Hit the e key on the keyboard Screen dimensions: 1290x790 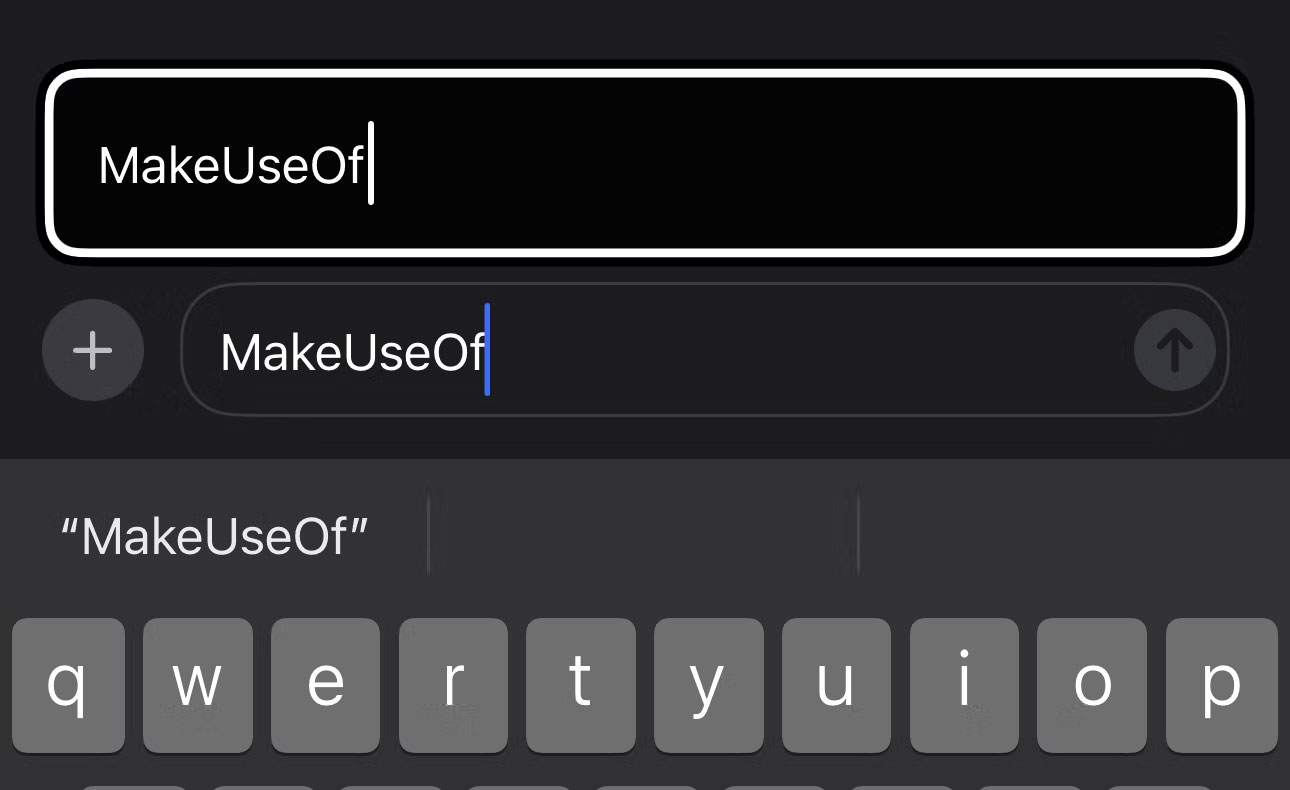pyautogui.click(x=325, y=685)
